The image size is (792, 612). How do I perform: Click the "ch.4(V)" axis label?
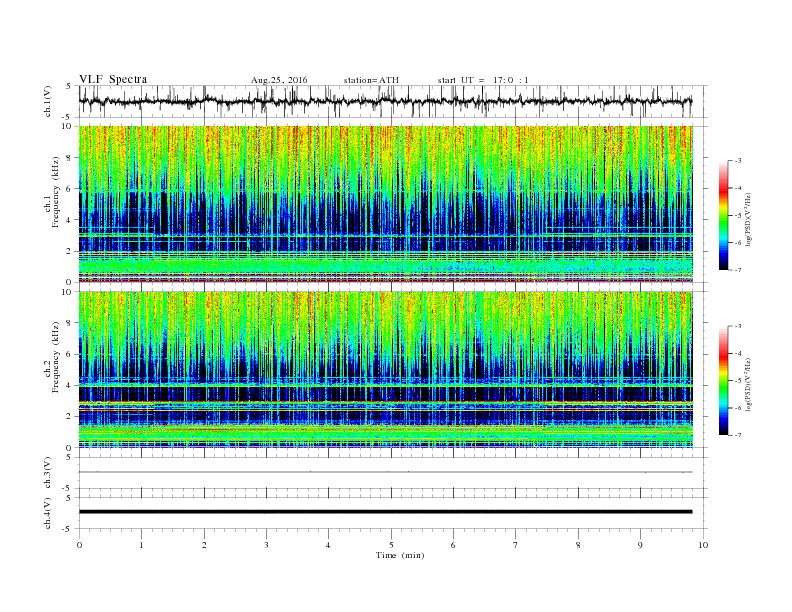(48, 513)
